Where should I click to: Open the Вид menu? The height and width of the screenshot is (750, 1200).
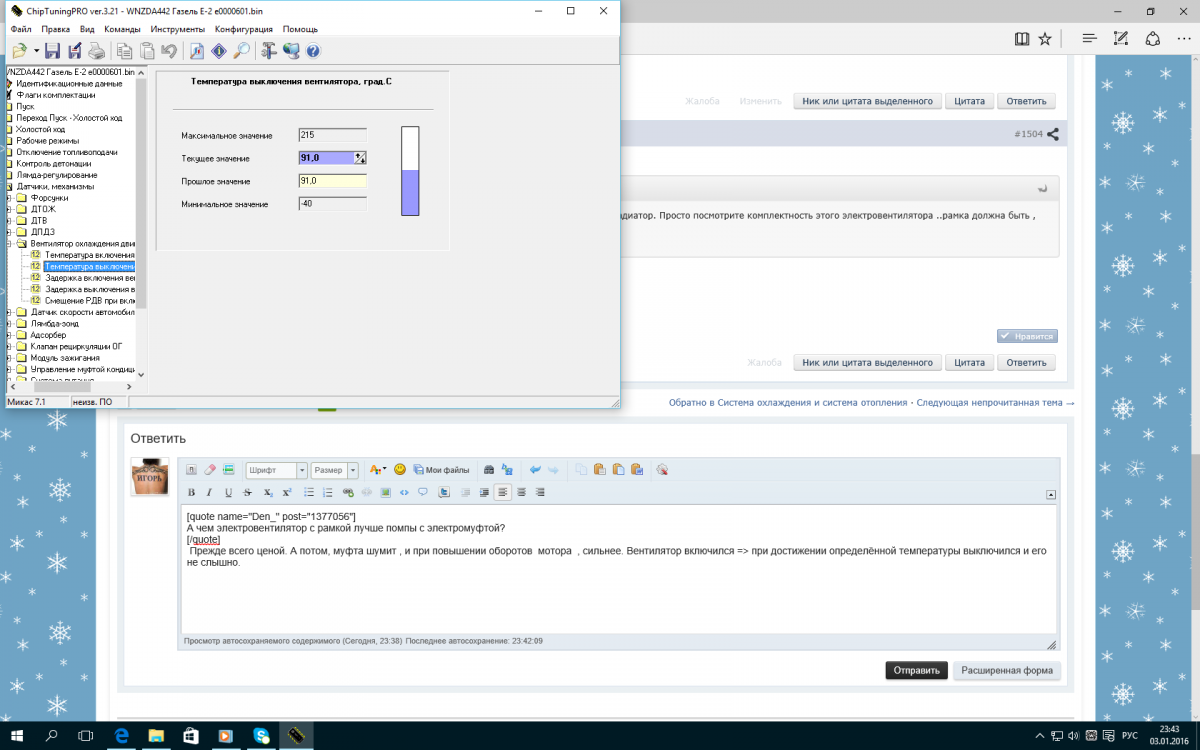(87, 29)
